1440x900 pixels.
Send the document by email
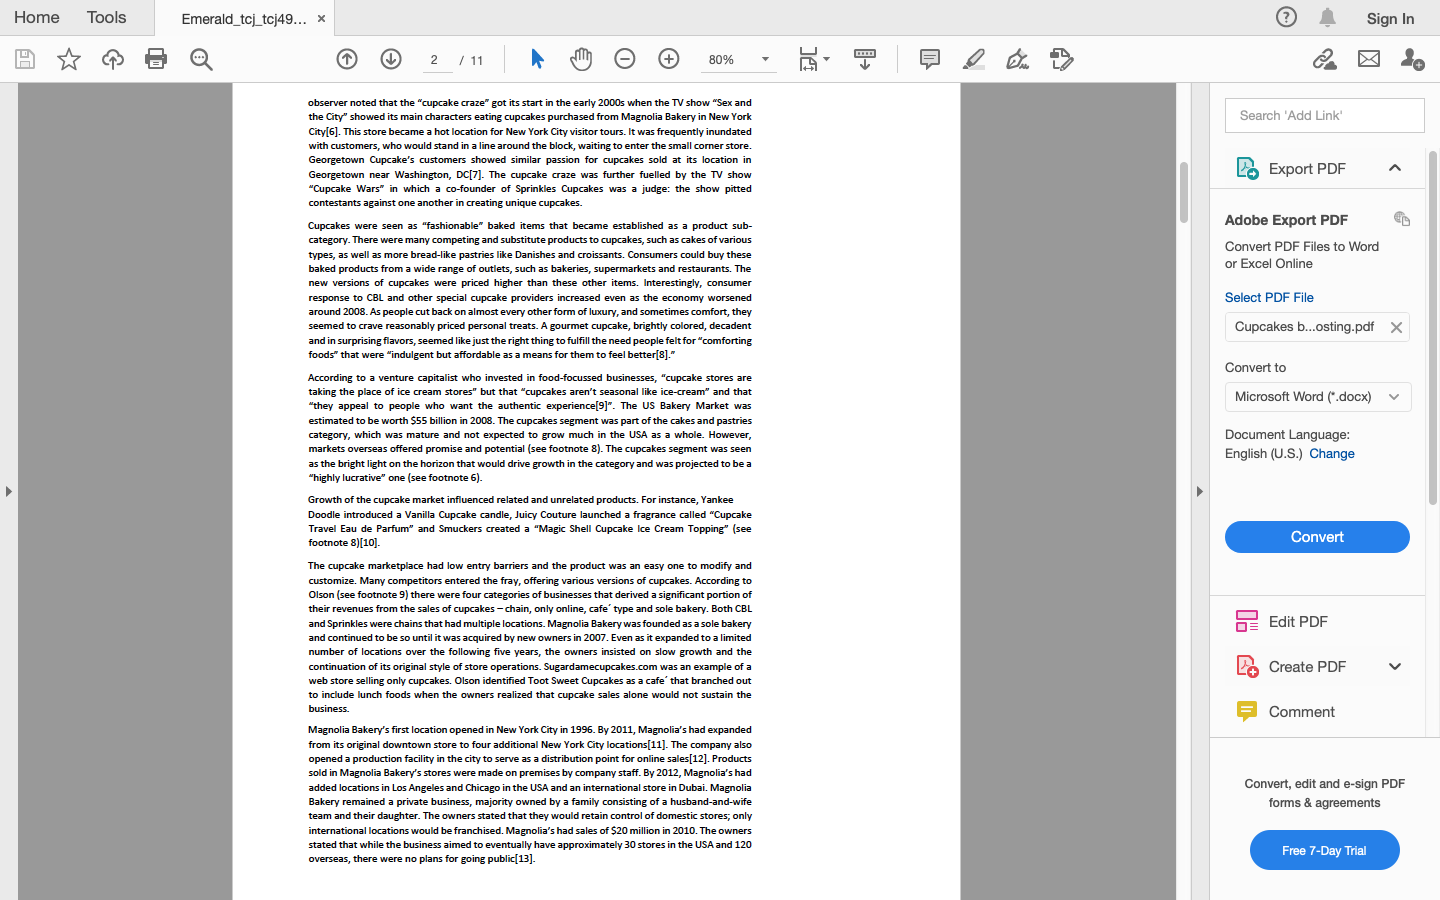tap(1368, 59)
